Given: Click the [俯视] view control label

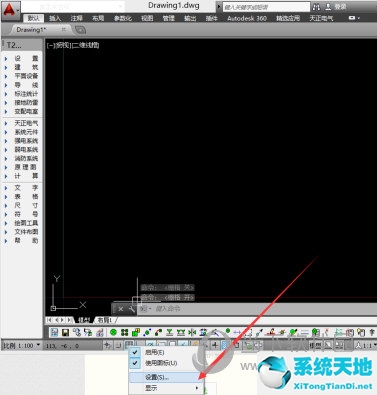Looking at the screenshot, I should [63, 45].
